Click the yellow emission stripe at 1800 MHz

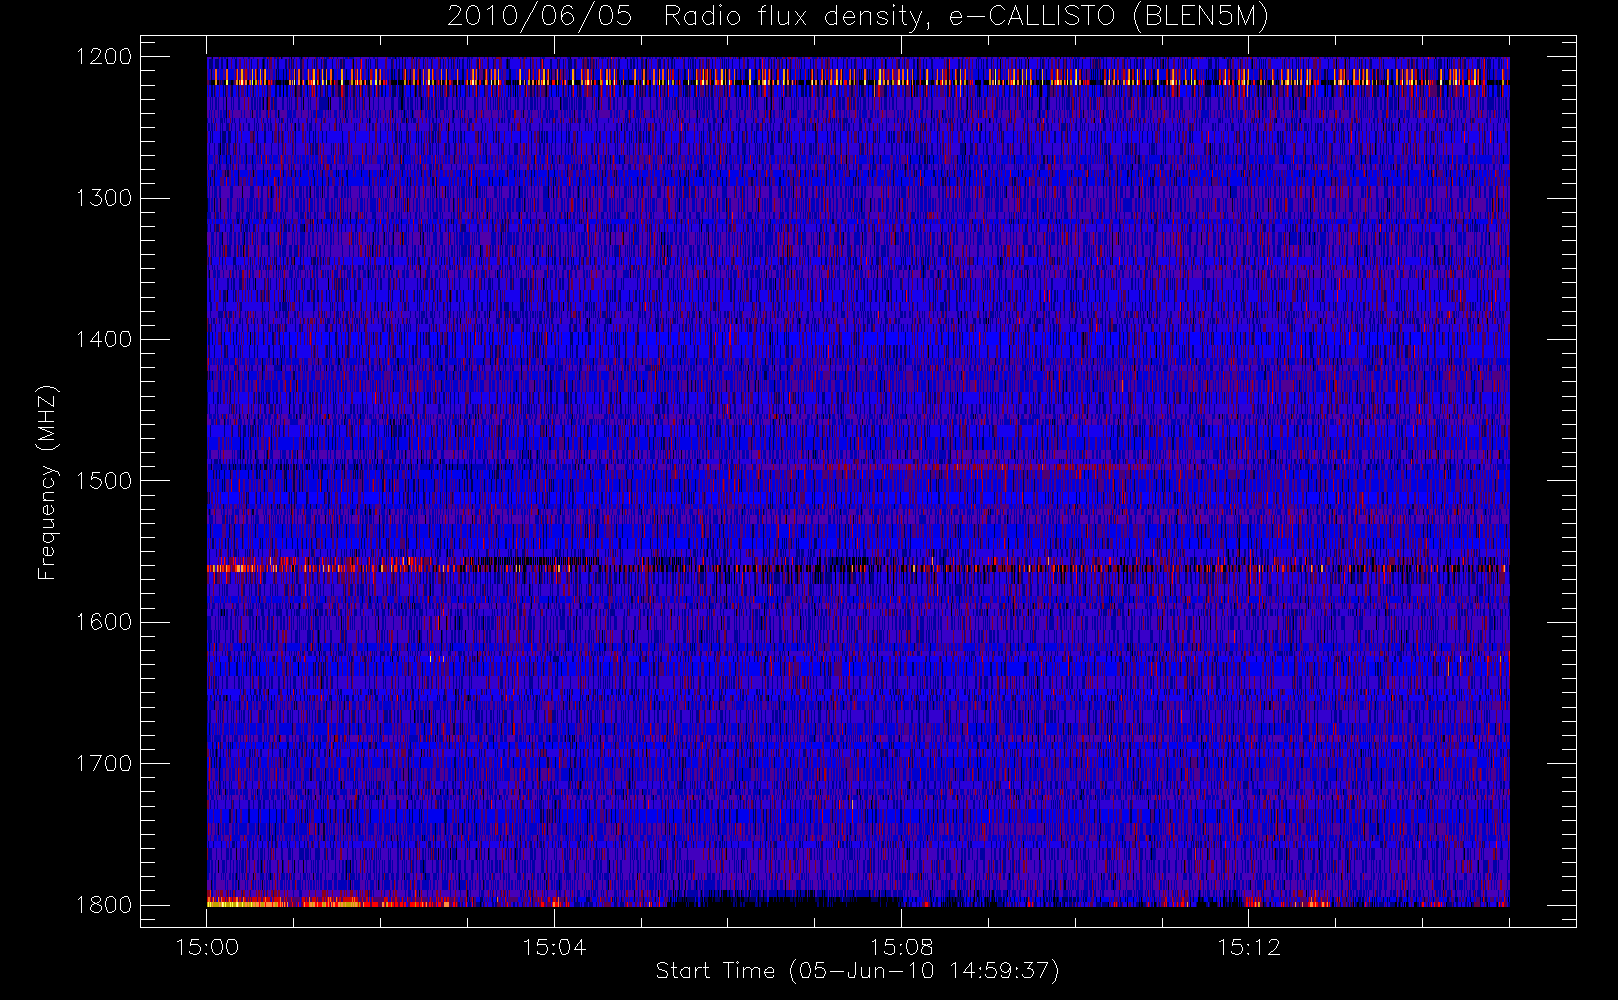coord(283,903)
